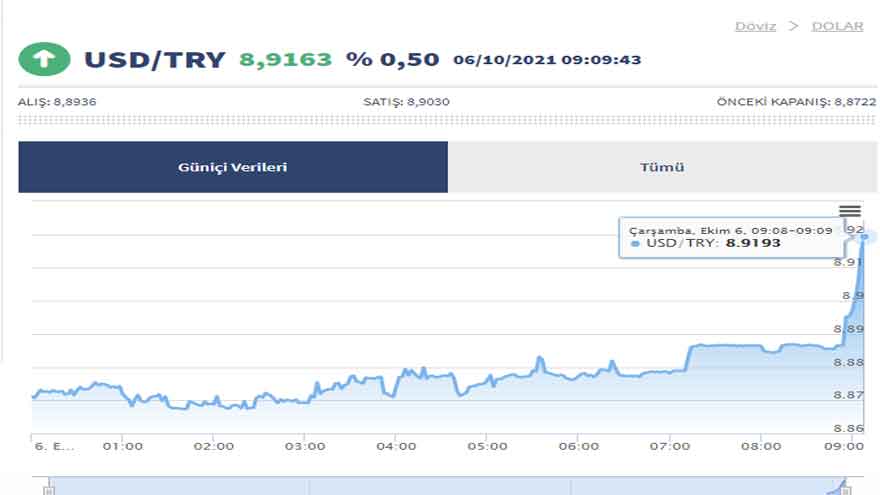This screenshot has width=880, height=495.
Task: Click the ALIŞ: 8,8936 value
Action: pos(57,102)
